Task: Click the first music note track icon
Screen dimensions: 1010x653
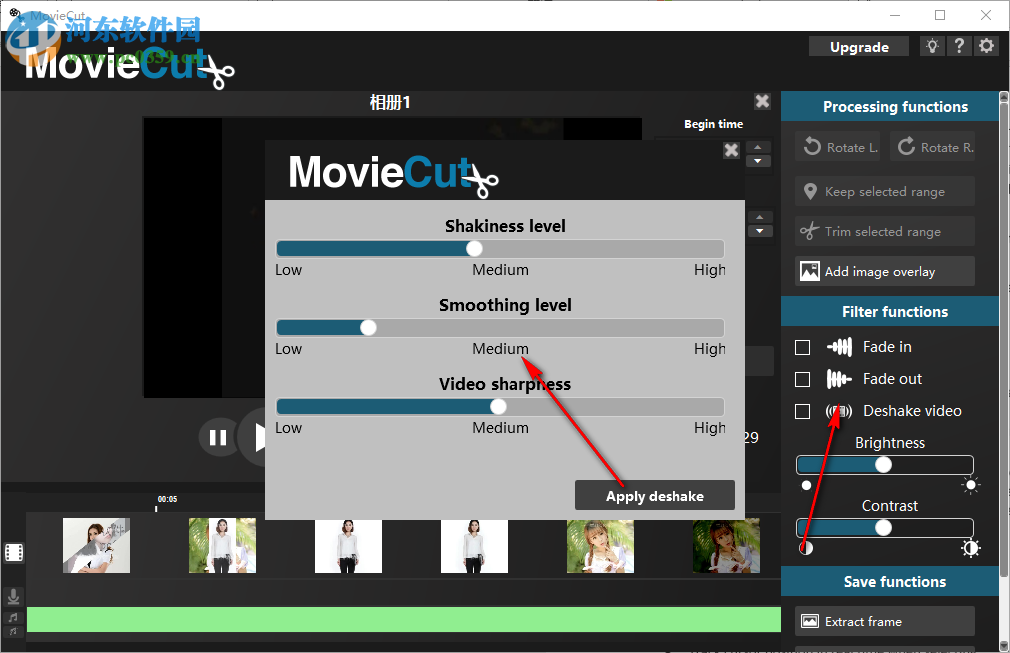Action: 13,618
